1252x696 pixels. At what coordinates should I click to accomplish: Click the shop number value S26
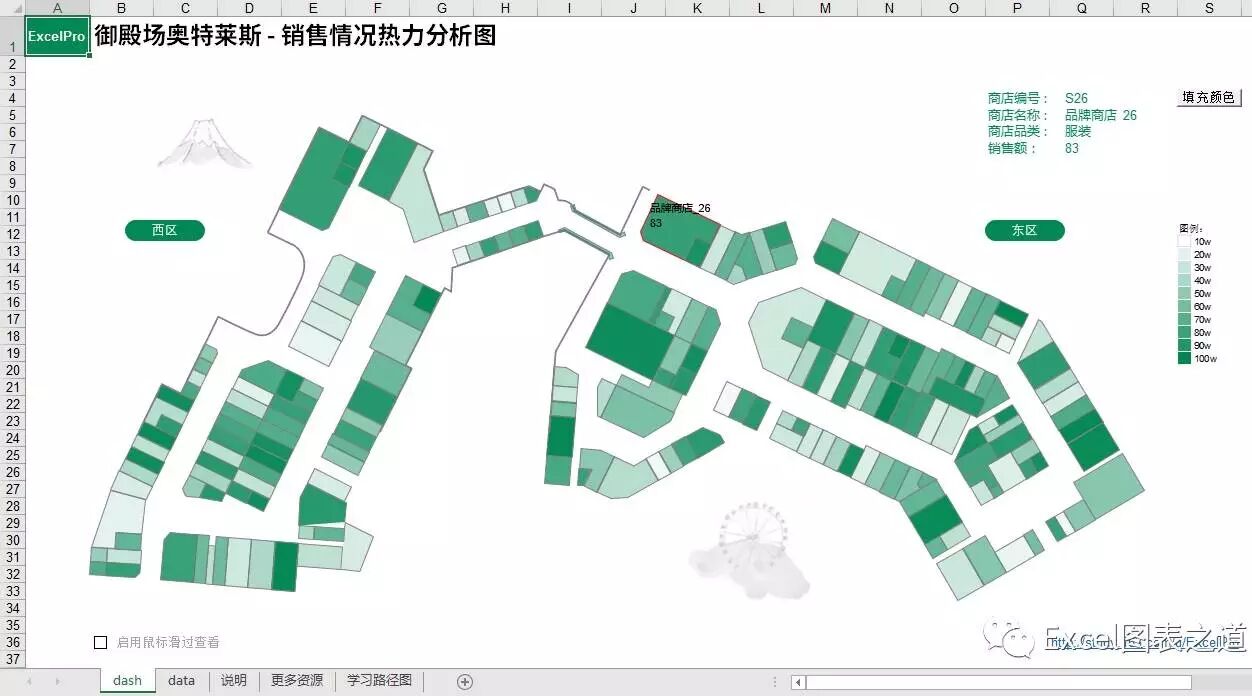pos(1076,98)
